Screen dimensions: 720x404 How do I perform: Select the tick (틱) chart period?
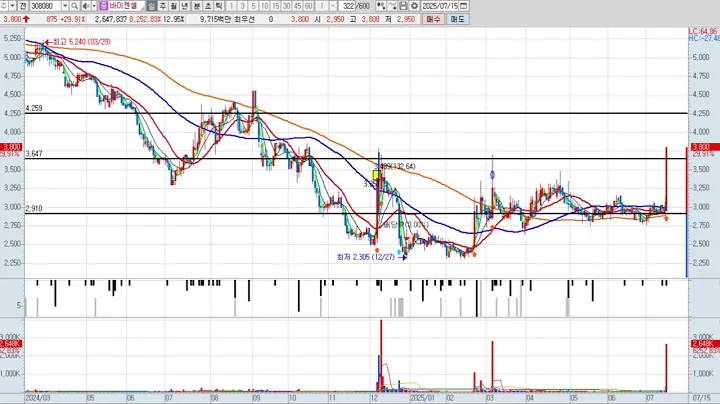(x=219, y=6)
